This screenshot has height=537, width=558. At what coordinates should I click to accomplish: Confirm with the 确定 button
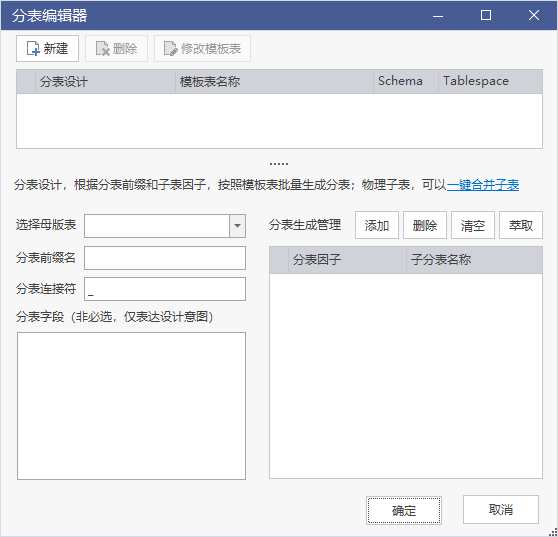(x=404, y=510)
